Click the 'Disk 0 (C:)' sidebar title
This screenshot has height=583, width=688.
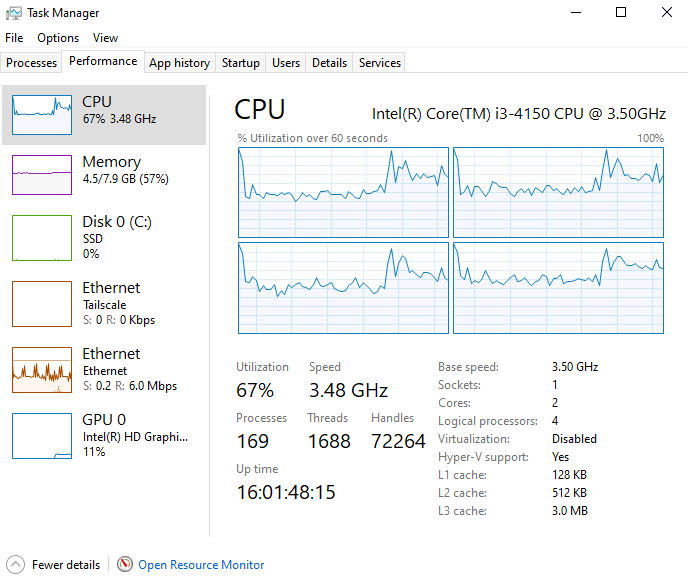pyautogui.click(x=117, y=222)
